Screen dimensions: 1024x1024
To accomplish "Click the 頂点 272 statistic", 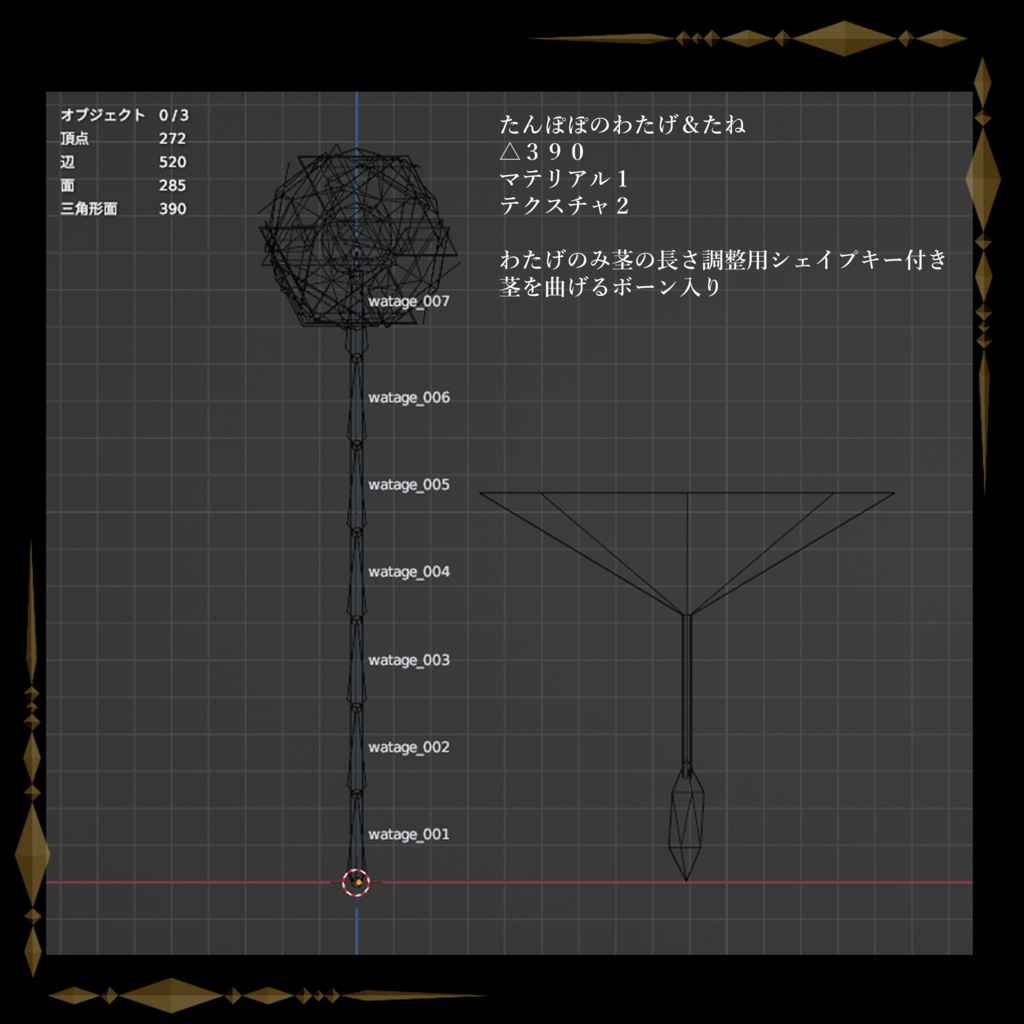I will tap(123, 138).
